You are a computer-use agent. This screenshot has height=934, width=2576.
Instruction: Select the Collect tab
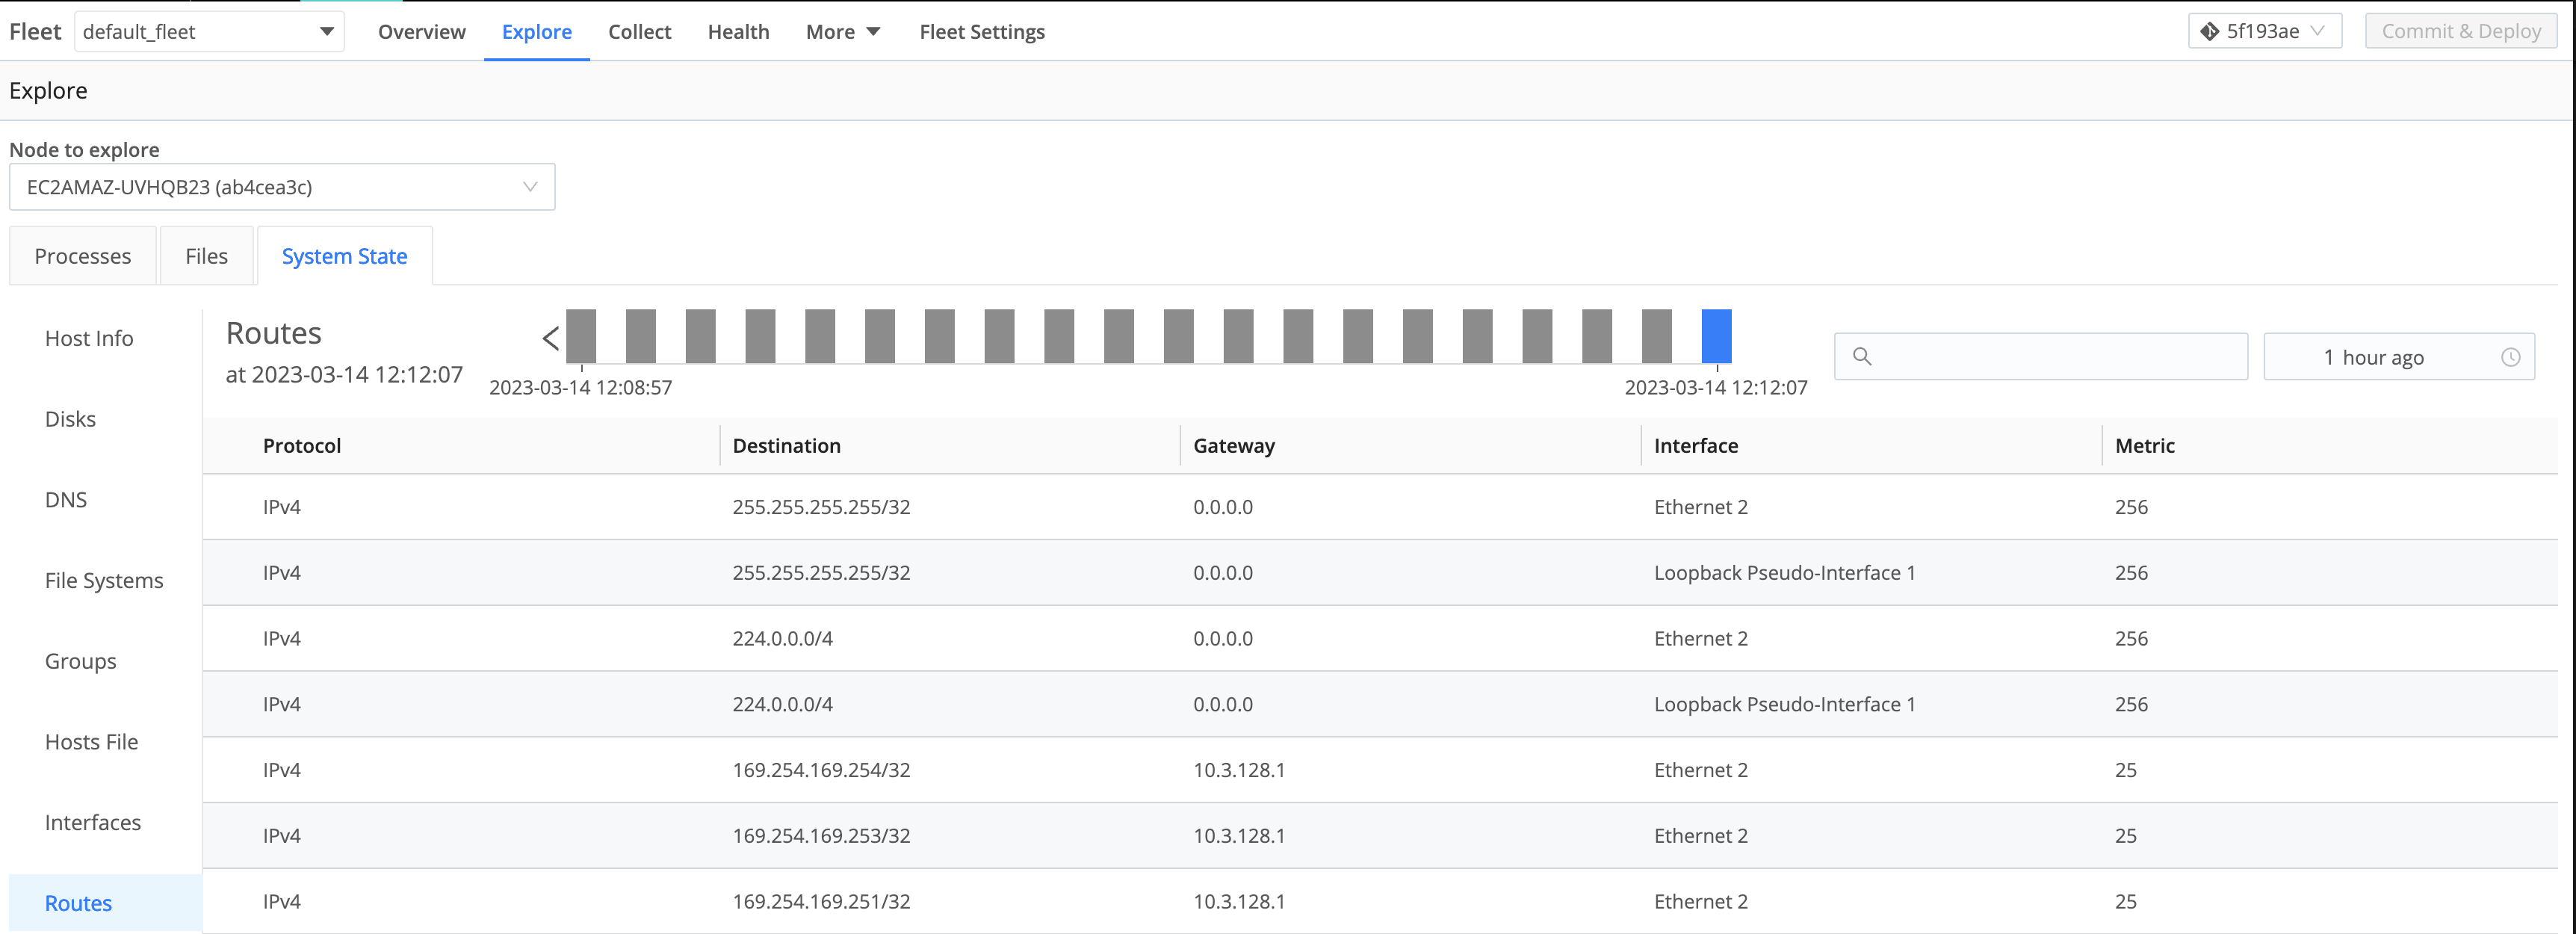pyautogui.click(x=640, y=31)
